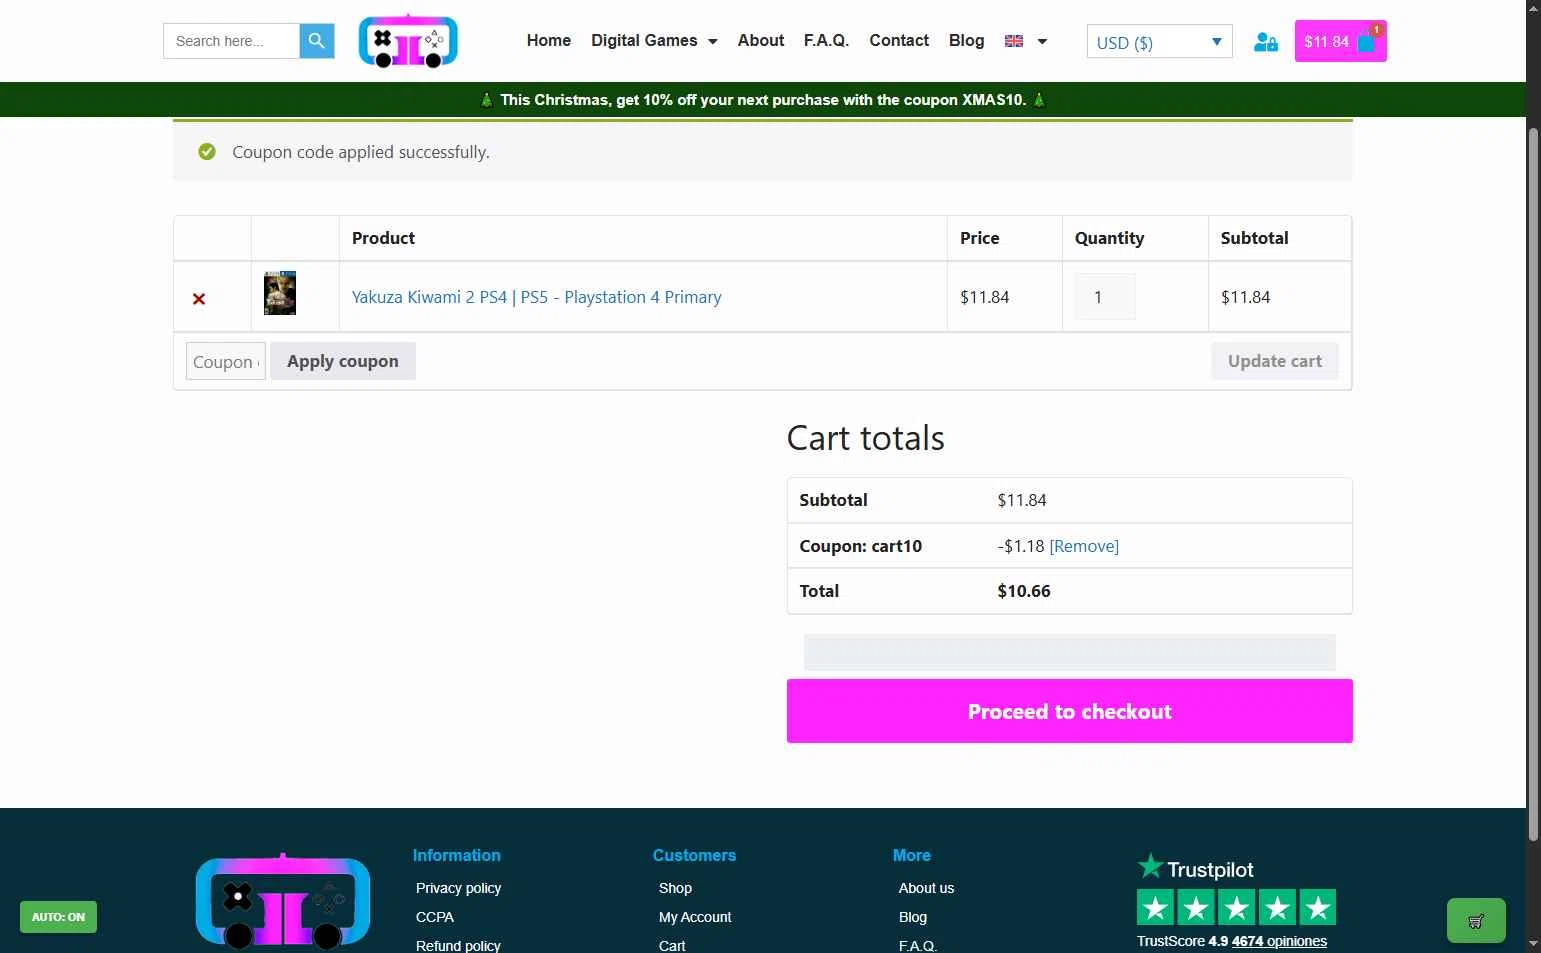The image size is (1541, 953).
Task: Click the green floating cart icon
Action: click(x=1475, y=920)
